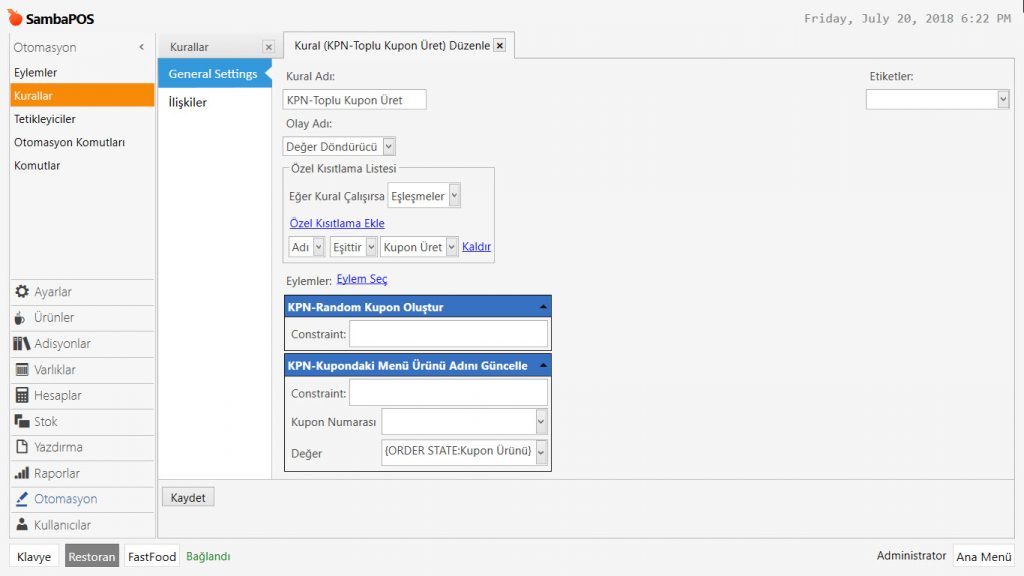Viewport: 1024px width, 576px height.
Task: Click the Kullanıcılar user icon
Action: pos(22,526)
